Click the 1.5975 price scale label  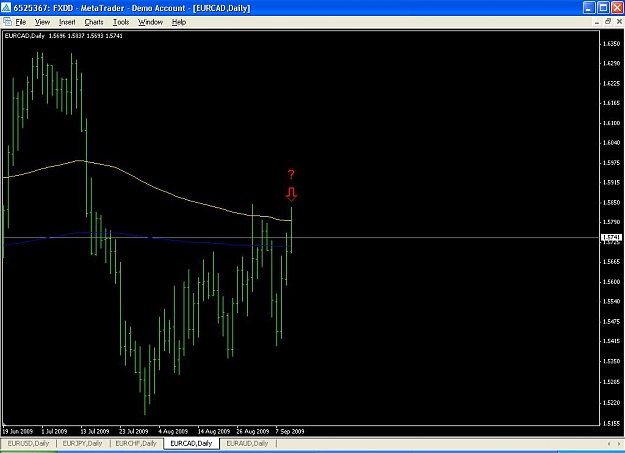[x=612, y=163]
